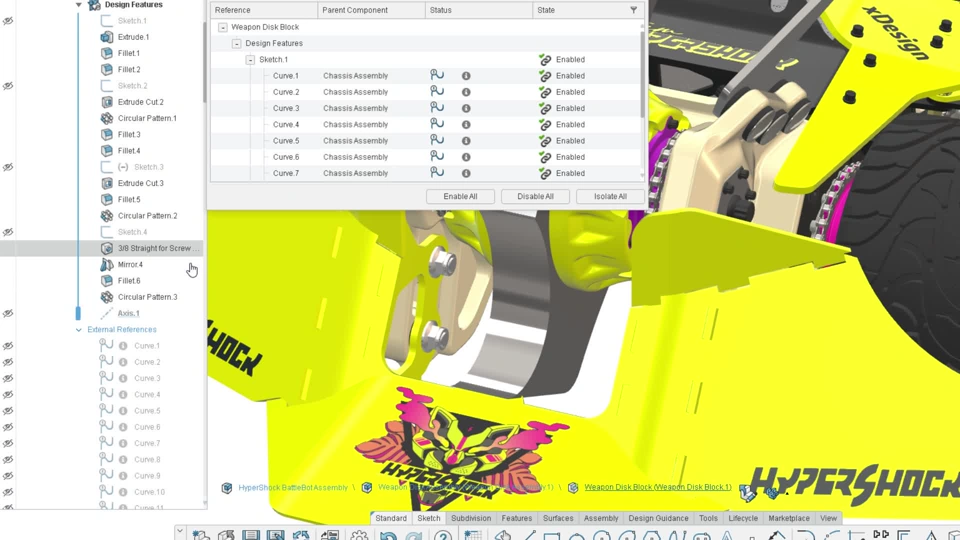Collapse the External References section
Viewport: 960px width, 540px height.
click(78, 329)
